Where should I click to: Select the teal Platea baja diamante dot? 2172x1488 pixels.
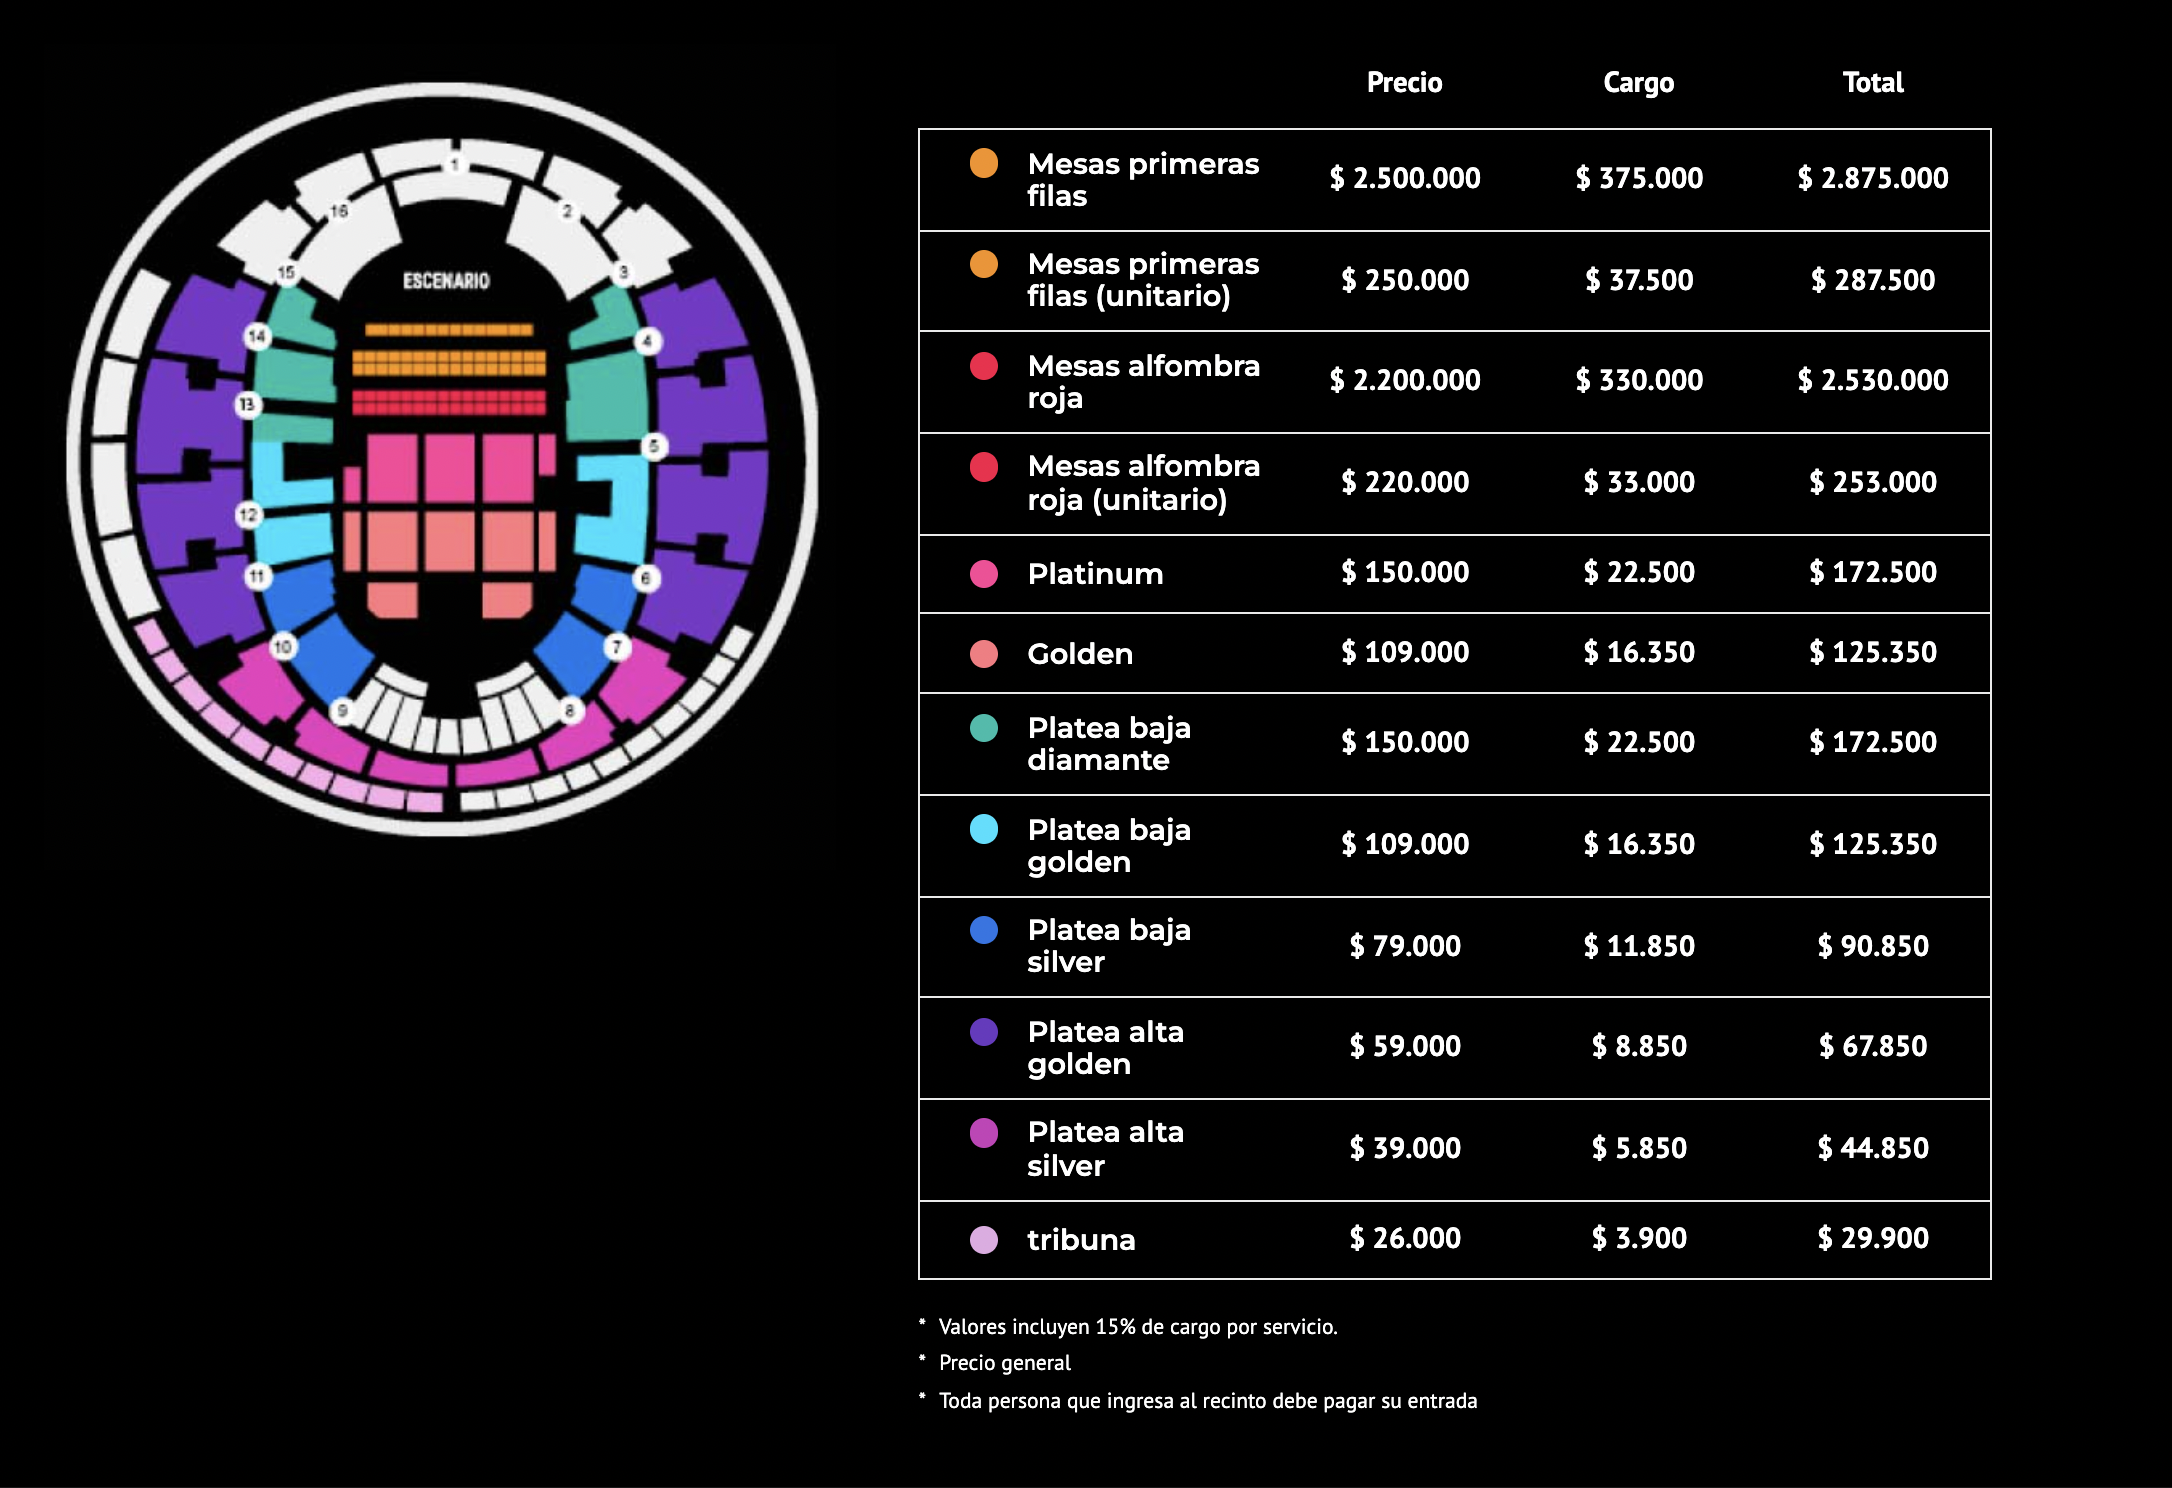pyautogui.click(x=984, y=728)
